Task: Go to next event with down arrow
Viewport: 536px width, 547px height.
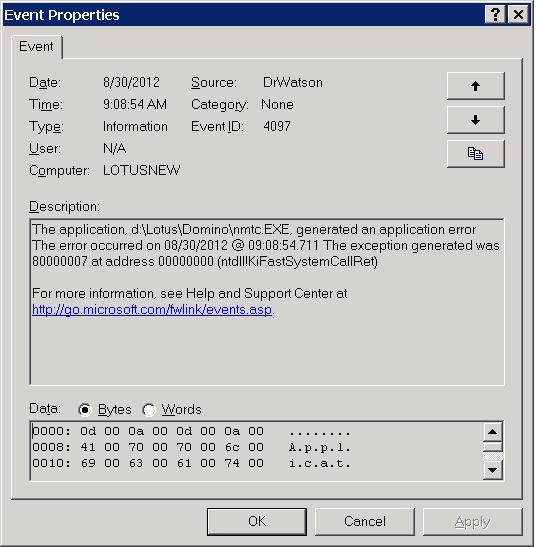Action: (x=476, y=120)
